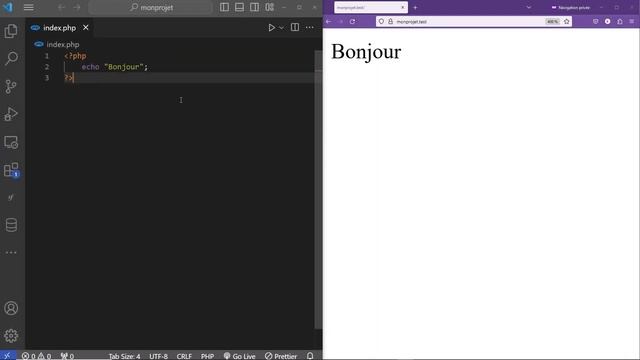Open the hamburger application menu

click(29, 7)
